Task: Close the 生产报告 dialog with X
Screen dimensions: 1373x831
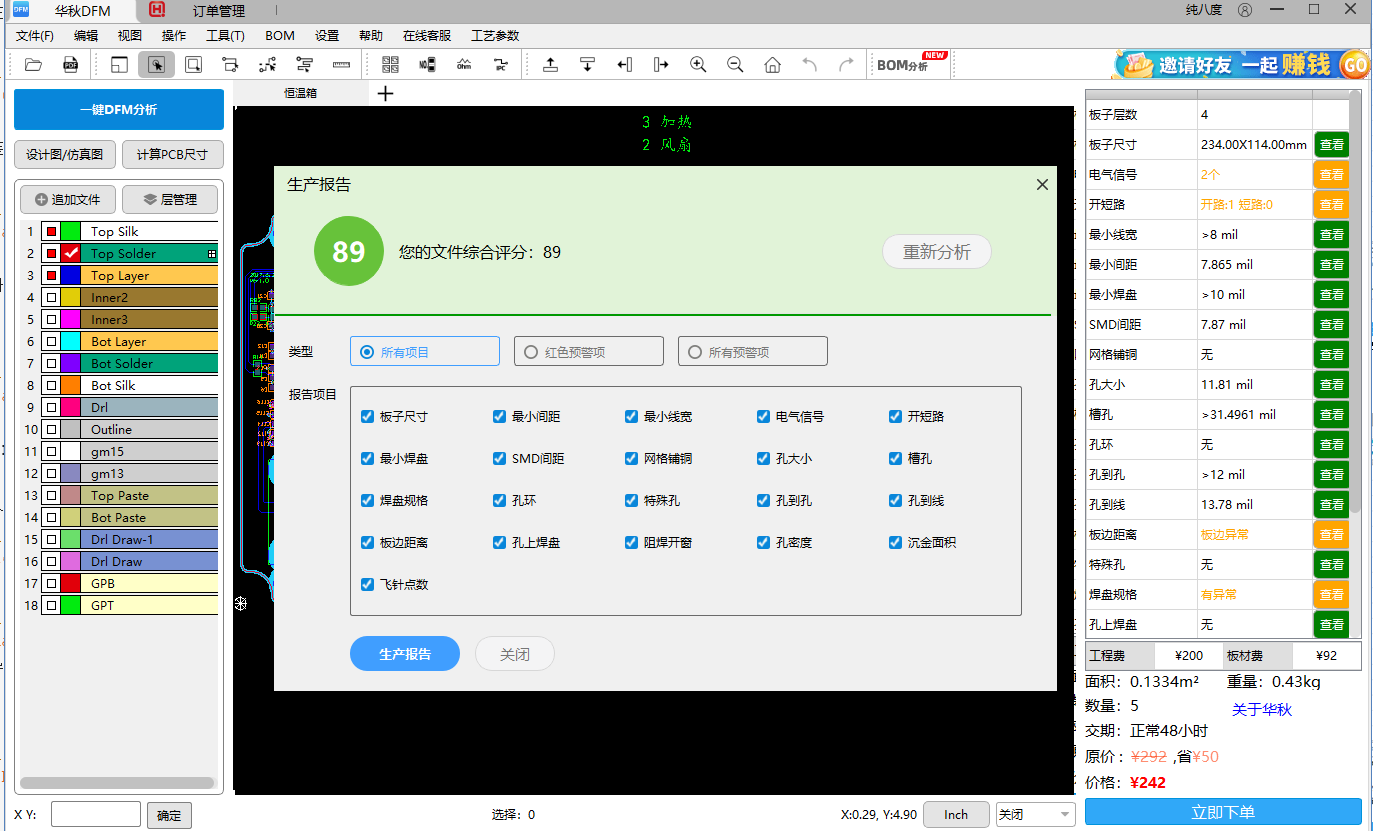Action: pyautogui.click(x=1042, y=185)
